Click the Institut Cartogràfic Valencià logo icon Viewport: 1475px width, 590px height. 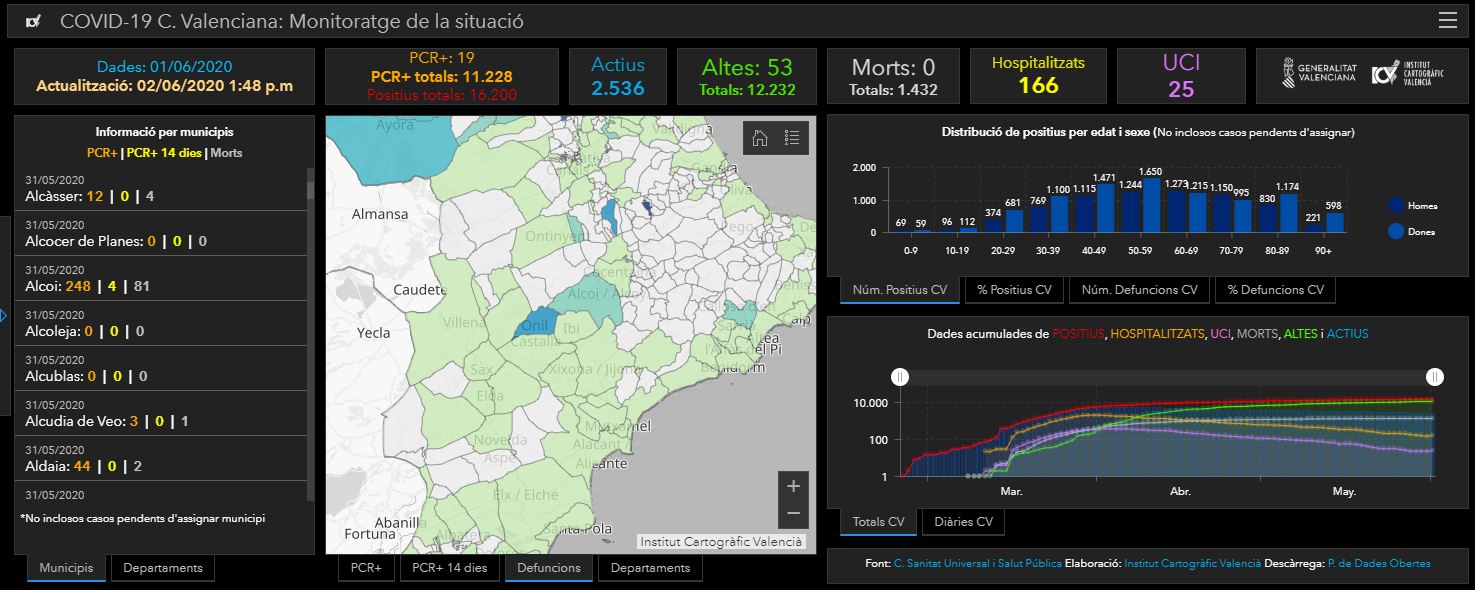pos(1385,73)
